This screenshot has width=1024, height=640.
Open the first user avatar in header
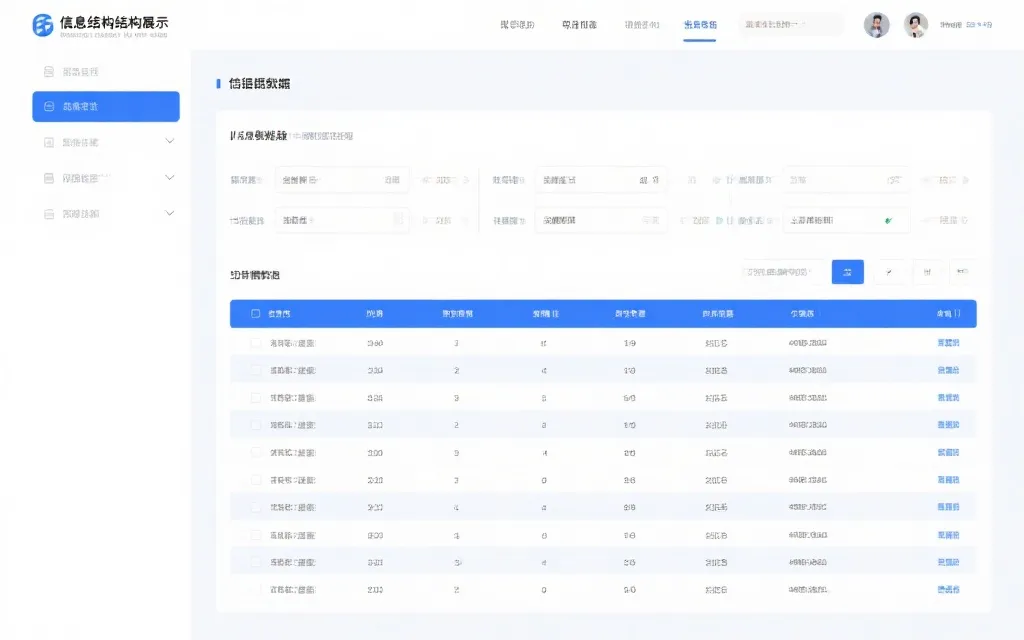tap(876, 25)
